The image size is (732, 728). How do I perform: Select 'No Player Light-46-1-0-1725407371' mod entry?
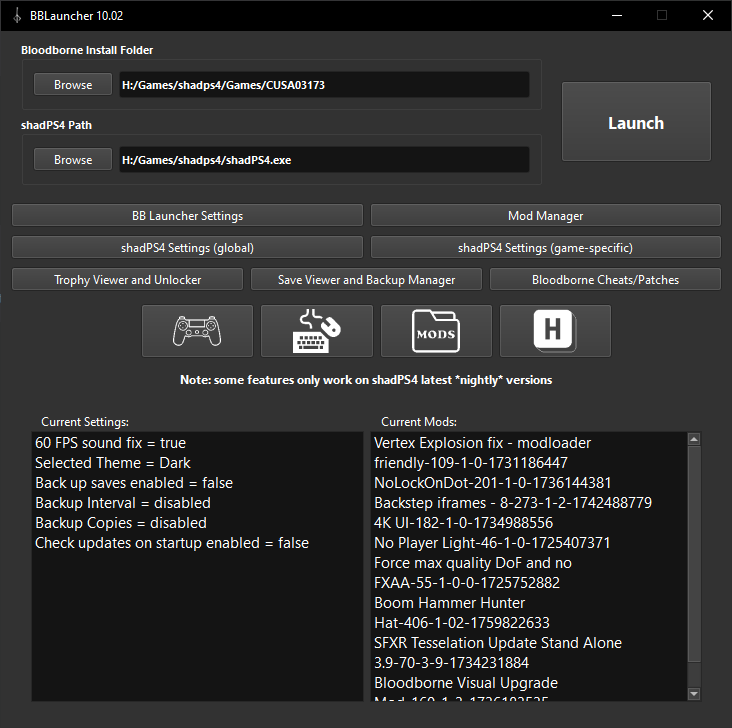pyautogui.click(x=492, y=543)
